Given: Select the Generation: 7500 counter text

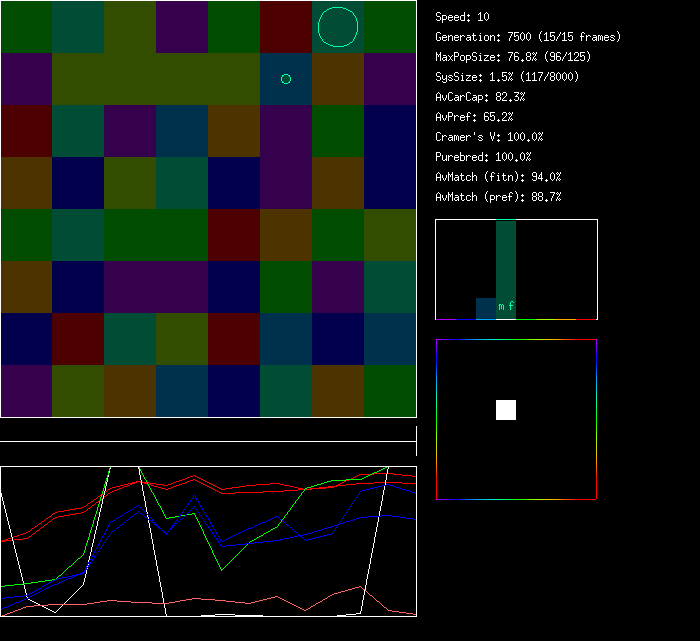Looking at the screenshot, I should coord(528,37).
